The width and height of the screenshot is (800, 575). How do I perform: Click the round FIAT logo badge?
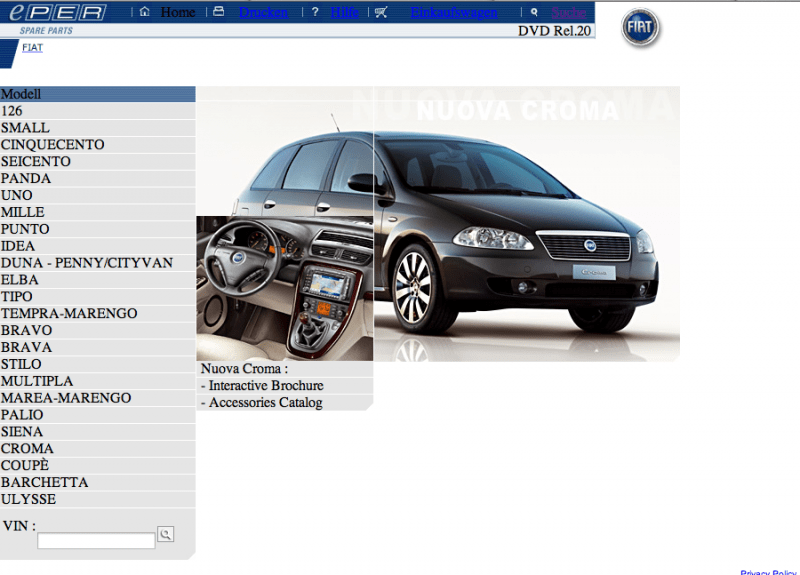(641, 28)
